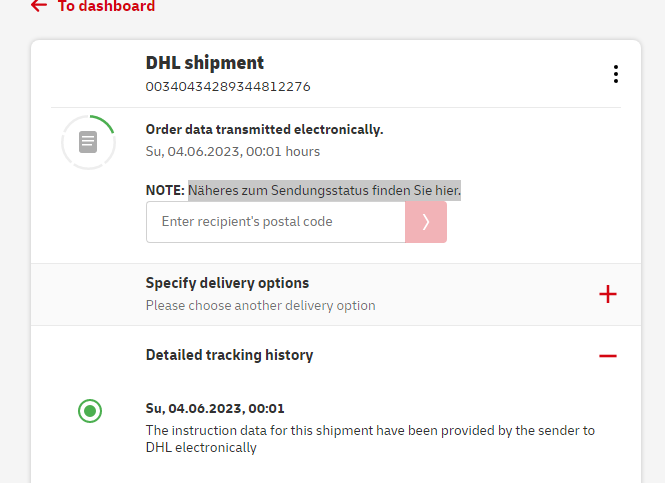Image resolution: width=665 pixels, height=483 pixels.
Task: Select the bold tracking event date entry
Action: (x=215, y=408)
